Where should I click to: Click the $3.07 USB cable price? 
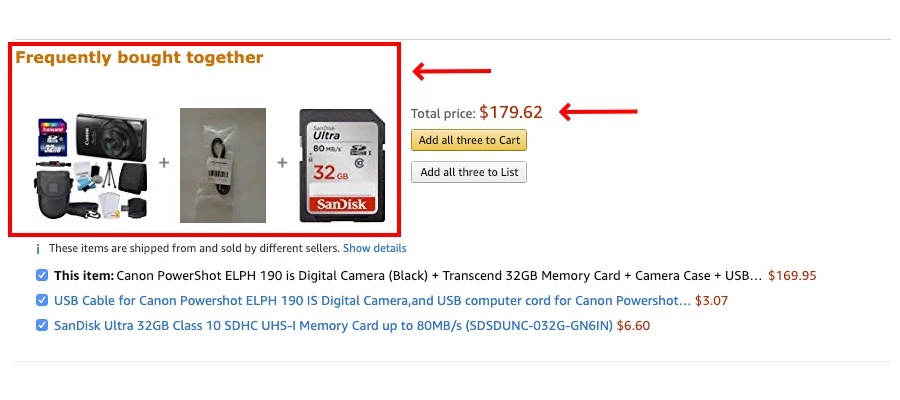[x=711, y=300]
